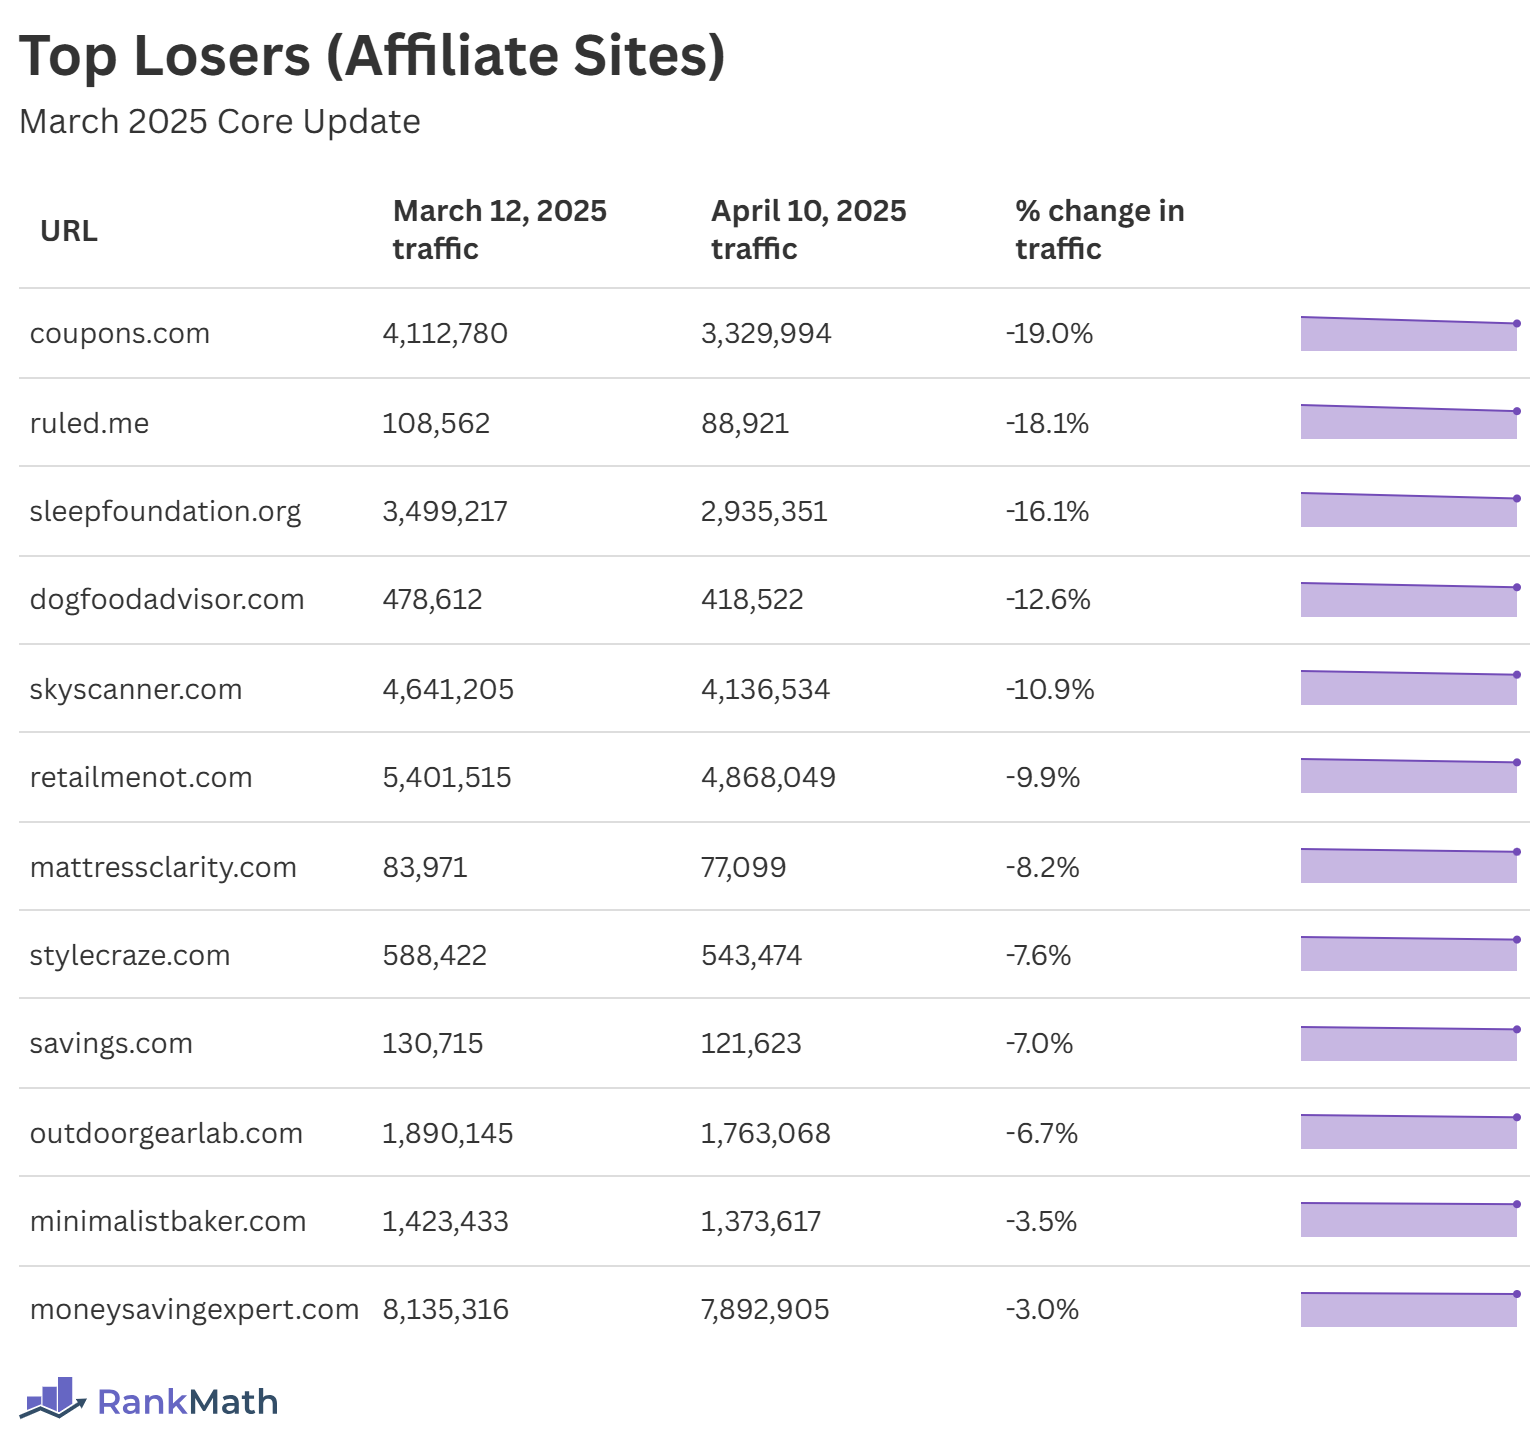Click the 108,562 traffic value

tap(436, 424)
